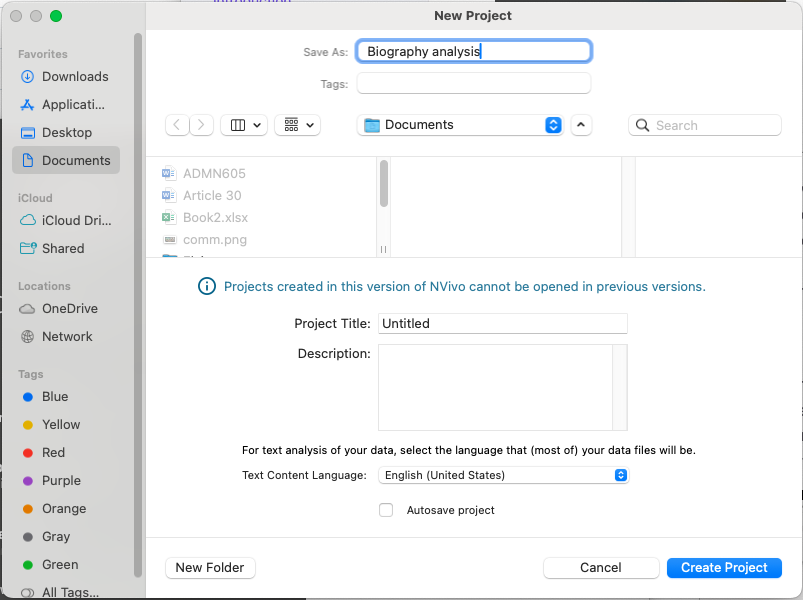Open Applications folder in sidebar
The width and height of the screenshot is (803, 600).
[x=72, y=104]
